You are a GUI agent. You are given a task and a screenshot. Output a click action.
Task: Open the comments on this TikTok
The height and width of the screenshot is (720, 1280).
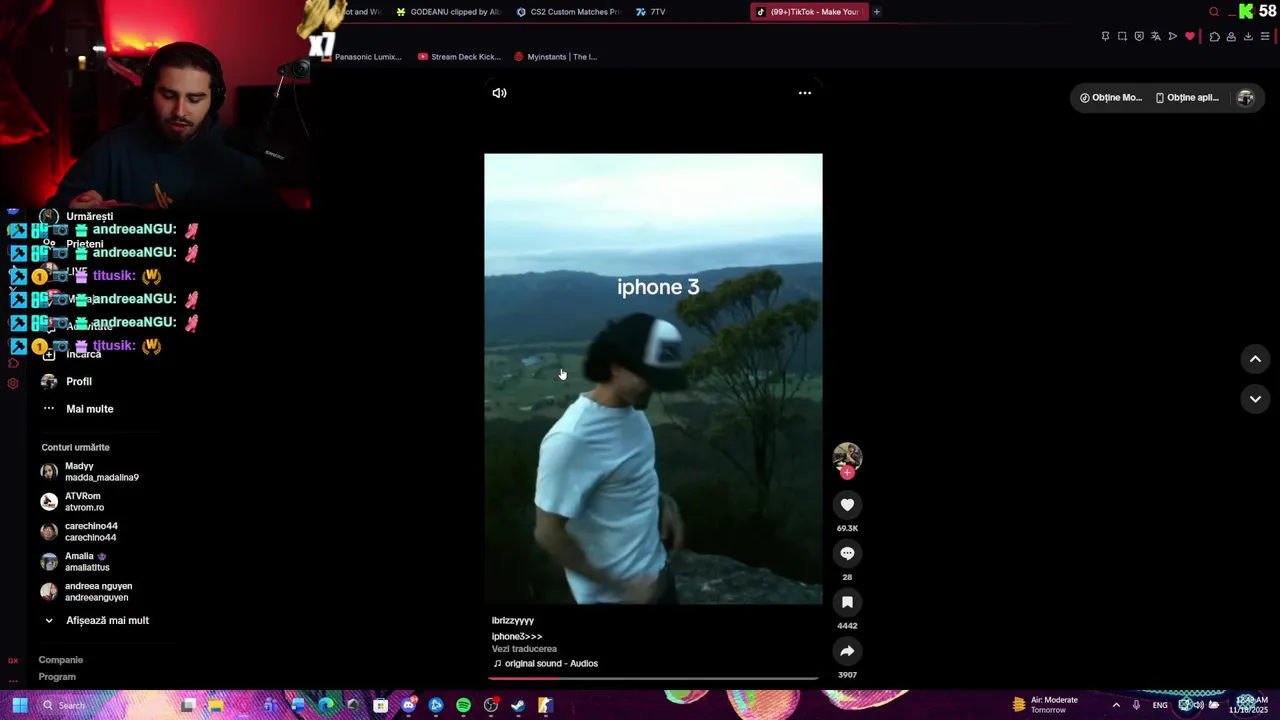click(847, 553)
